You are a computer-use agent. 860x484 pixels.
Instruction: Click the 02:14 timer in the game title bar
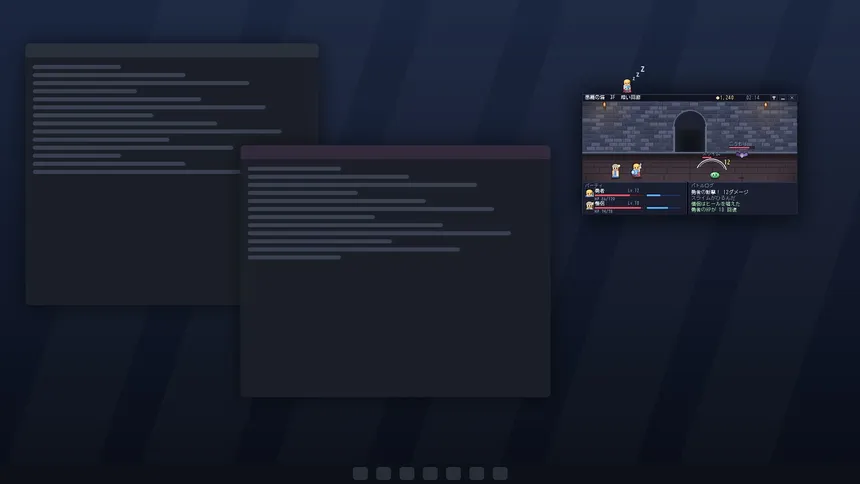(752, 98)
